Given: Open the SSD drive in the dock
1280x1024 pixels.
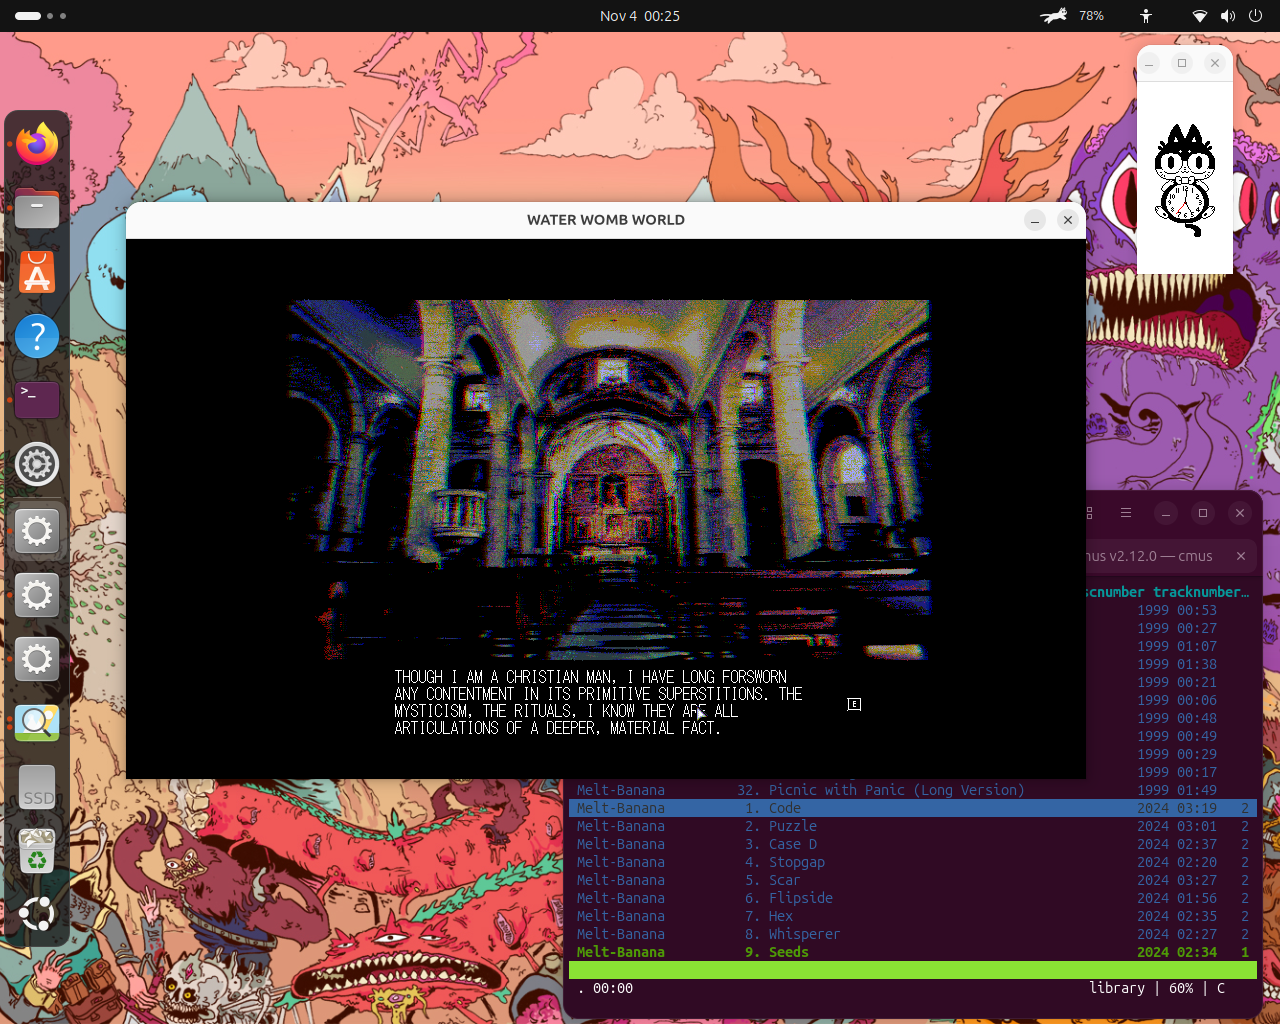Looking at the screenshot, I should 37,787.
